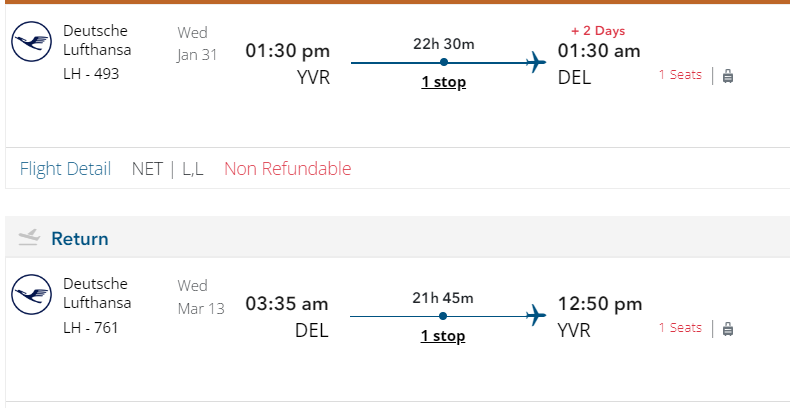Click the "+ 2 Days" arrival notice

pyautogui.click(x=598, y=31)
